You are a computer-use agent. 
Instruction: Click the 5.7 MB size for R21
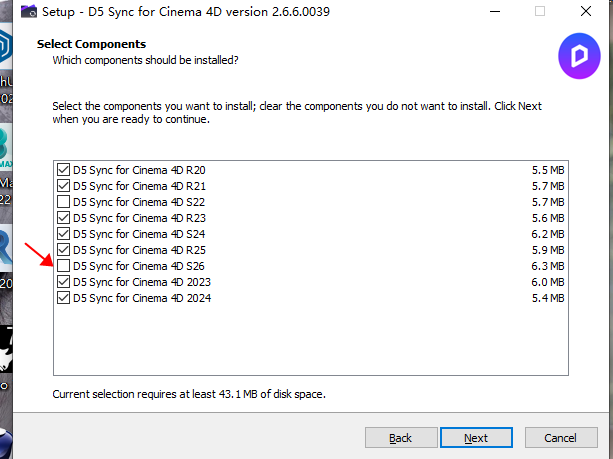pos(548,186)
